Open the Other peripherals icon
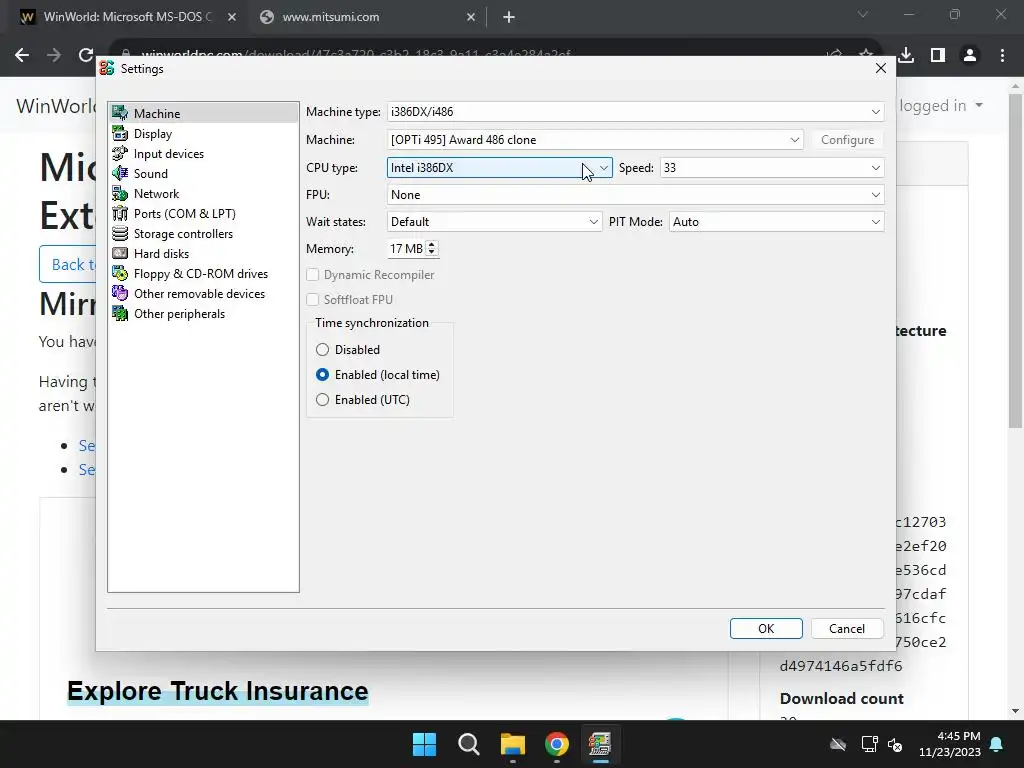Screen dimensions: 1024x768 tap(120, 313)
